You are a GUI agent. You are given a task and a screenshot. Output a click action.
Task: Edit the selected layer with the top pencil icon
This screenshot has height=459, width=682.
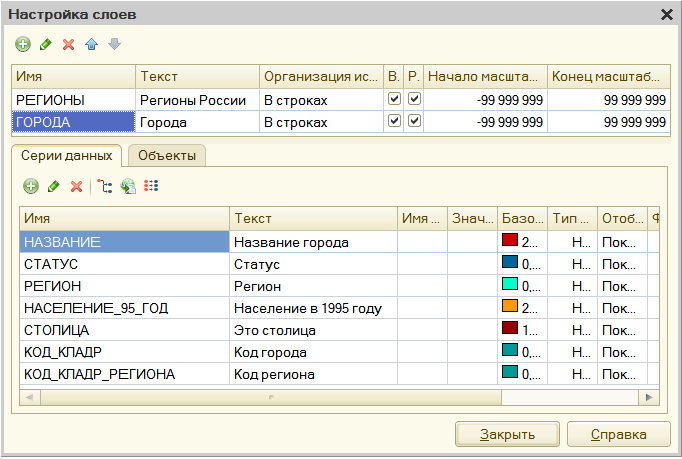pyautogui.click(x=45, y=45)
